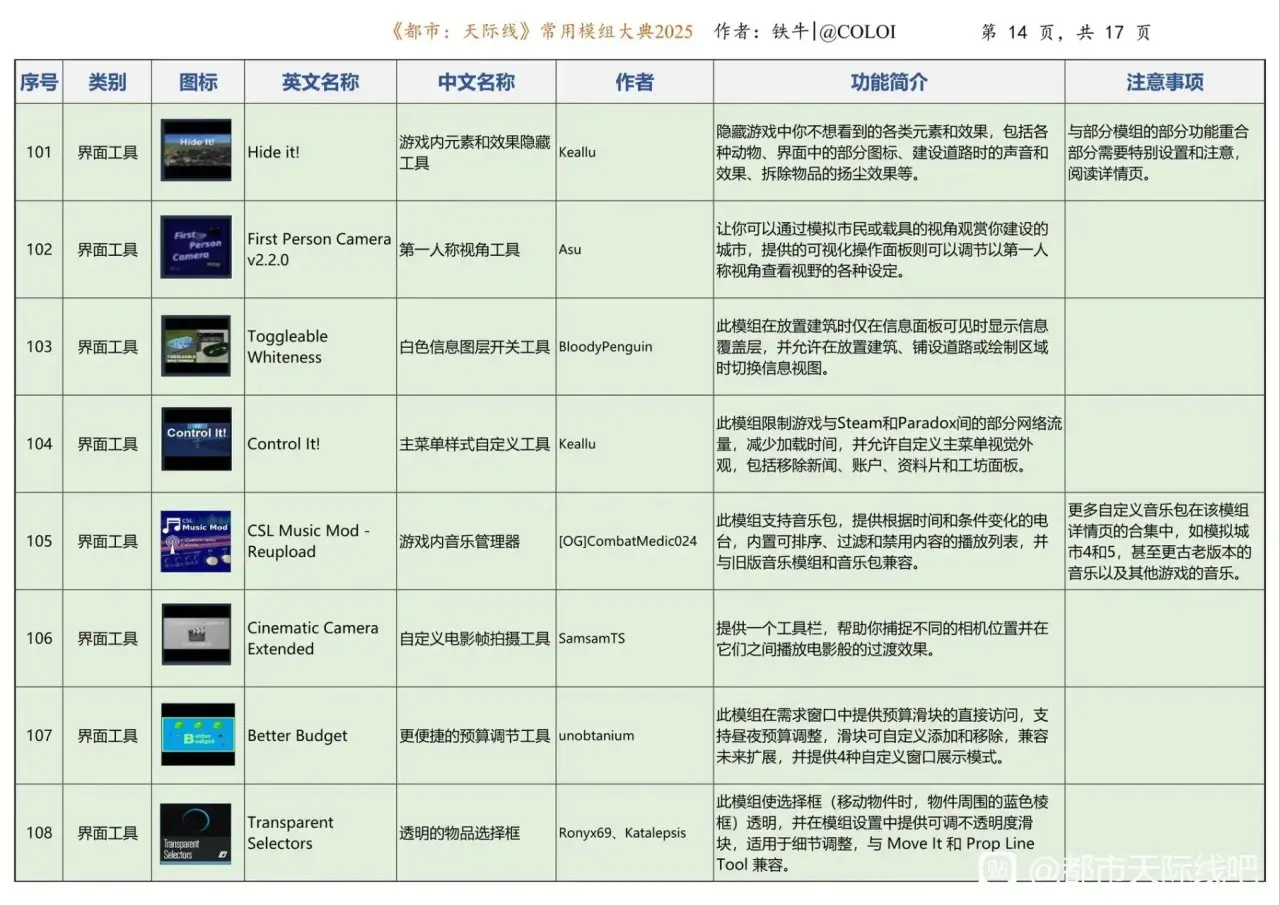Open the CSL Music Mod icon
Screen dimensions: 1280x905
(x=196, y=541)
